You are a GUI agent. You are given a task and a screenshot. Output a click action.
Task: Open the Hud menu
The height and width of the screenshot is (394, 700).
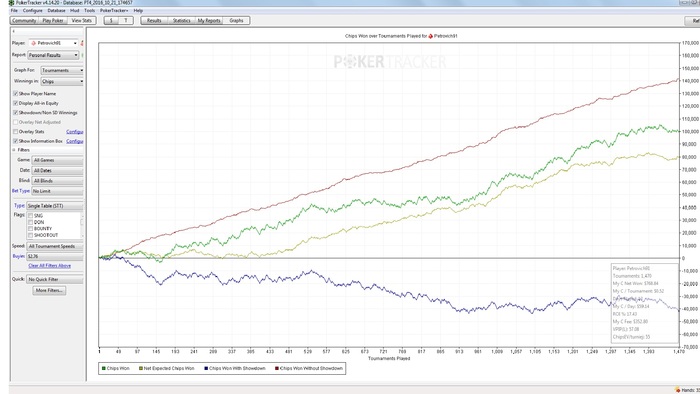75,10
